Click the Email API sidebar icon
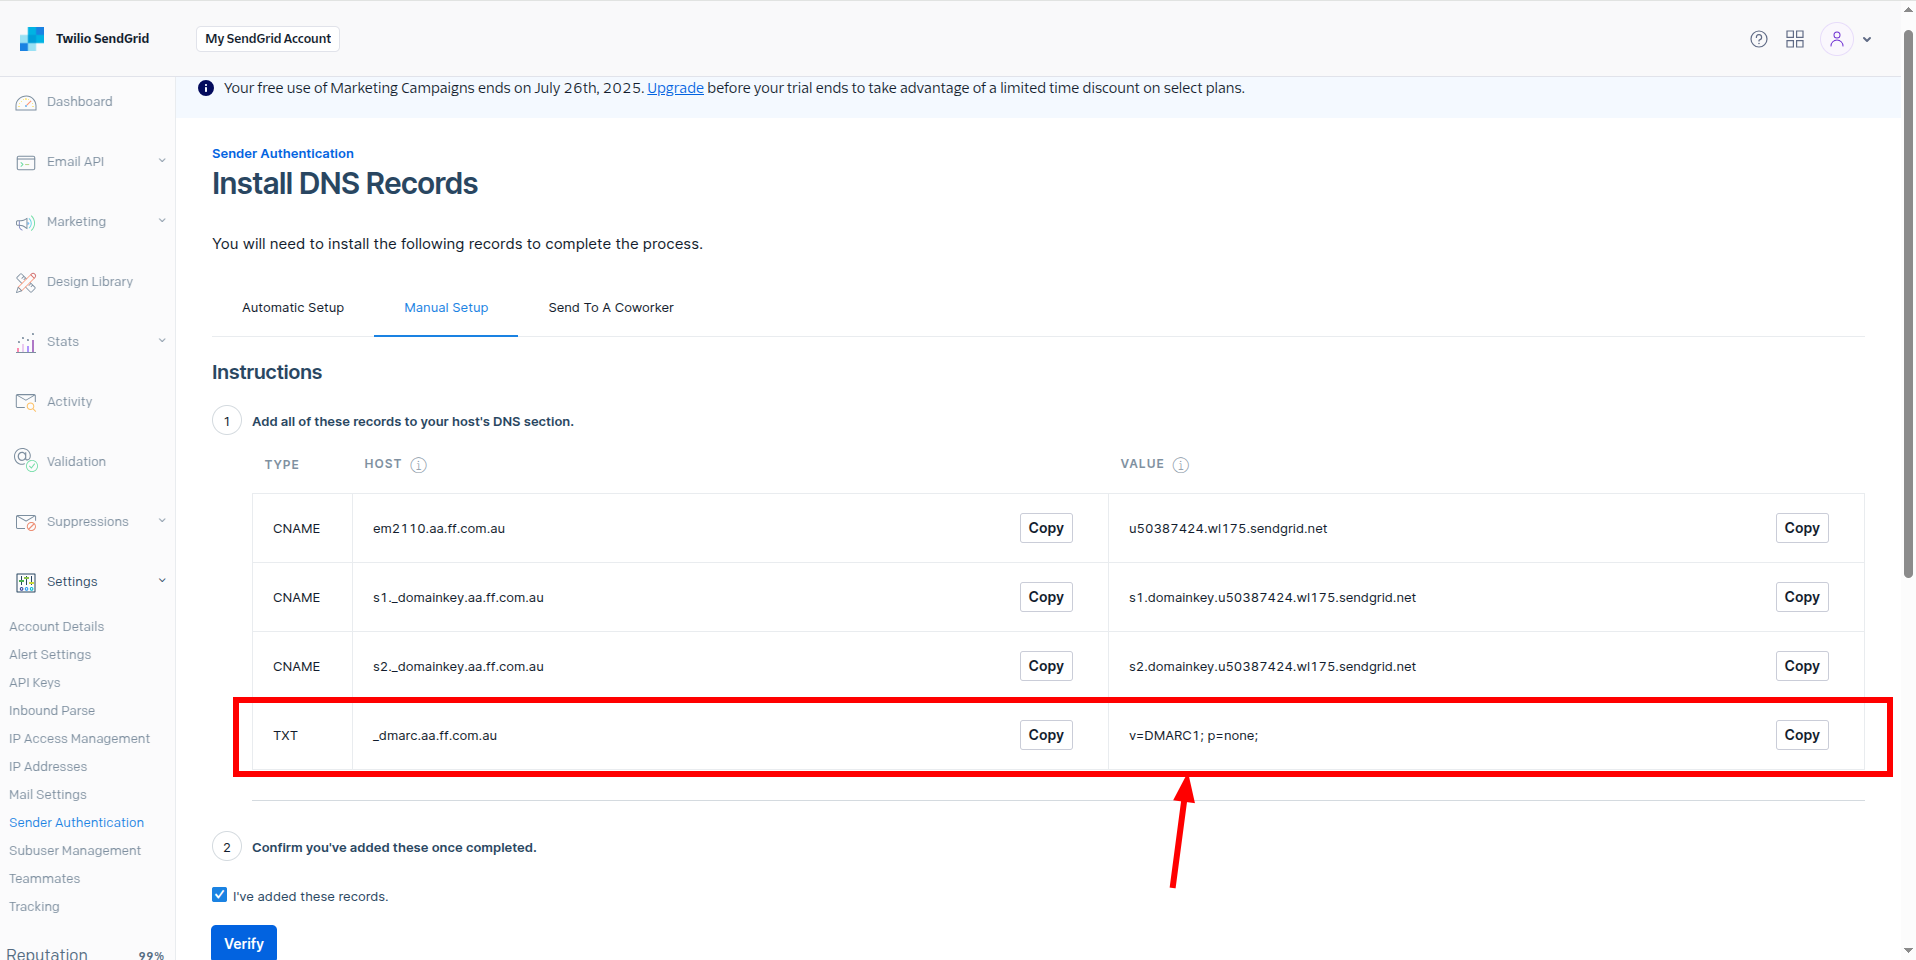 point(26,162)
